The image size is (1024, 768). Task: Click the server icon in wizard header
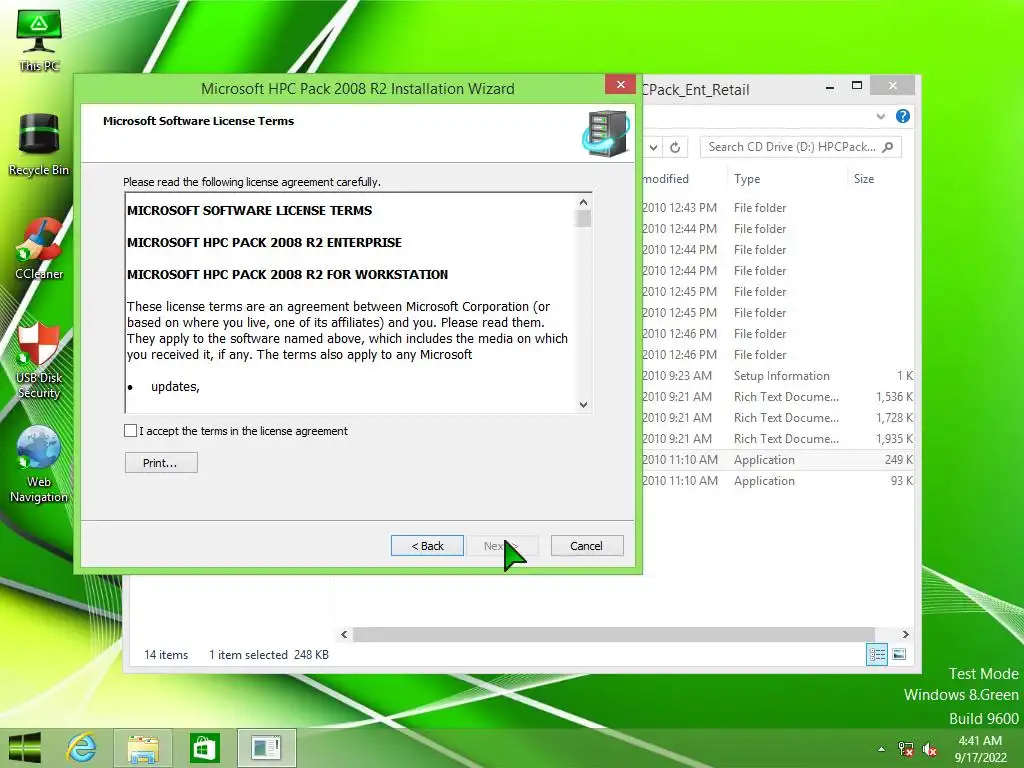[605, 133]
